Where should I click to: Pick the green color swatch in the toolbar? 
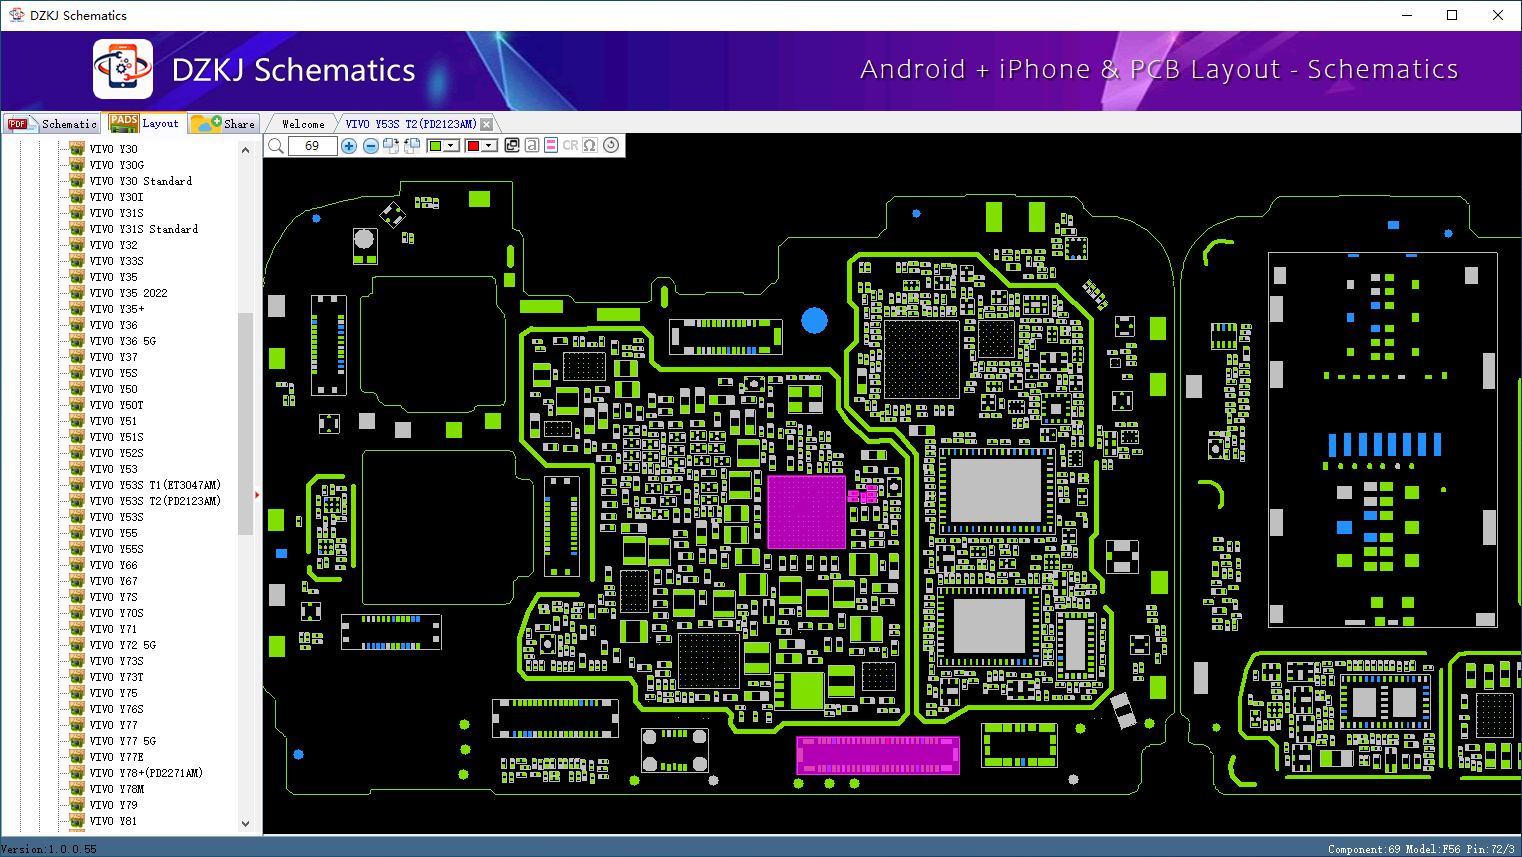coord(435,146)
